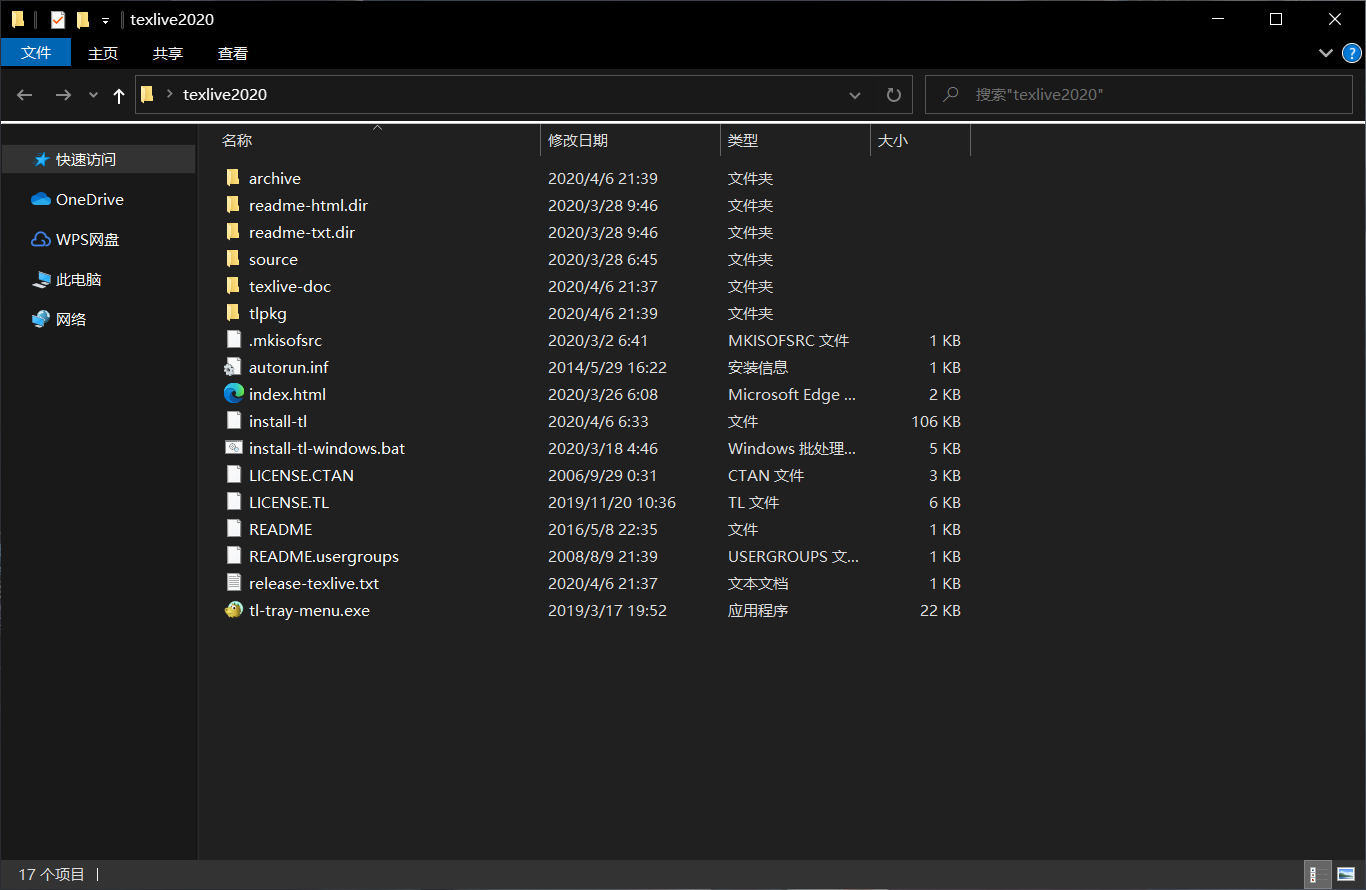The width and height of the screenshot is (1366, 890).
Task: Open the 查看 ribbon tab
Action: (233, 53)
